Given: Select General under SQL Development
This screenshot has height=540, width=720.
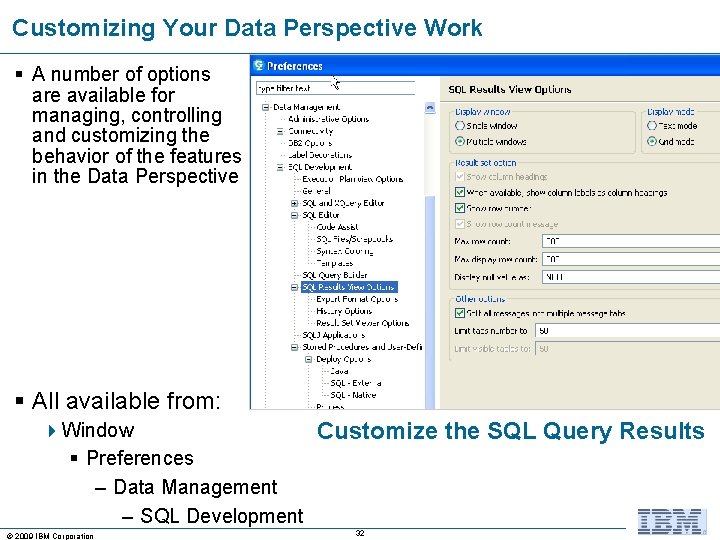Looking at the screenshot, I should [316, 191].
